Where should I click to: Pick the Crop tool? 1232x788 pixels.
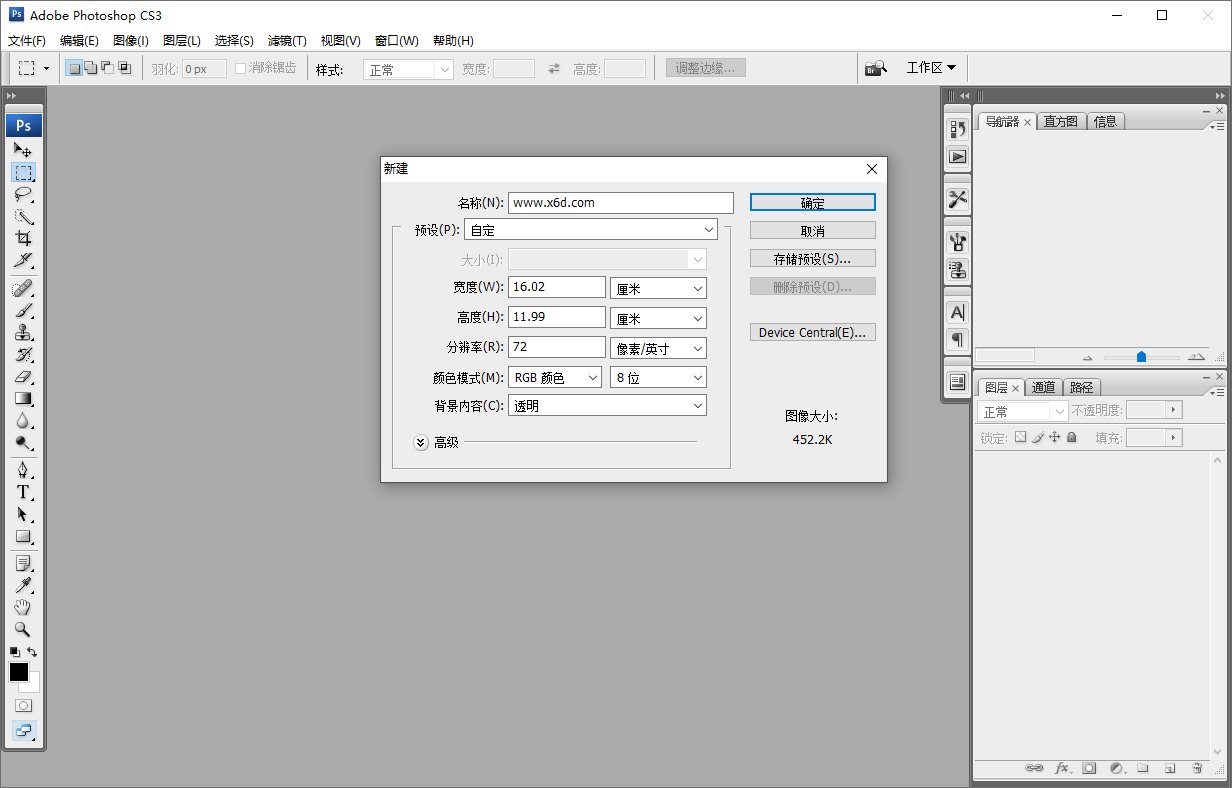[x=23, y=238]
